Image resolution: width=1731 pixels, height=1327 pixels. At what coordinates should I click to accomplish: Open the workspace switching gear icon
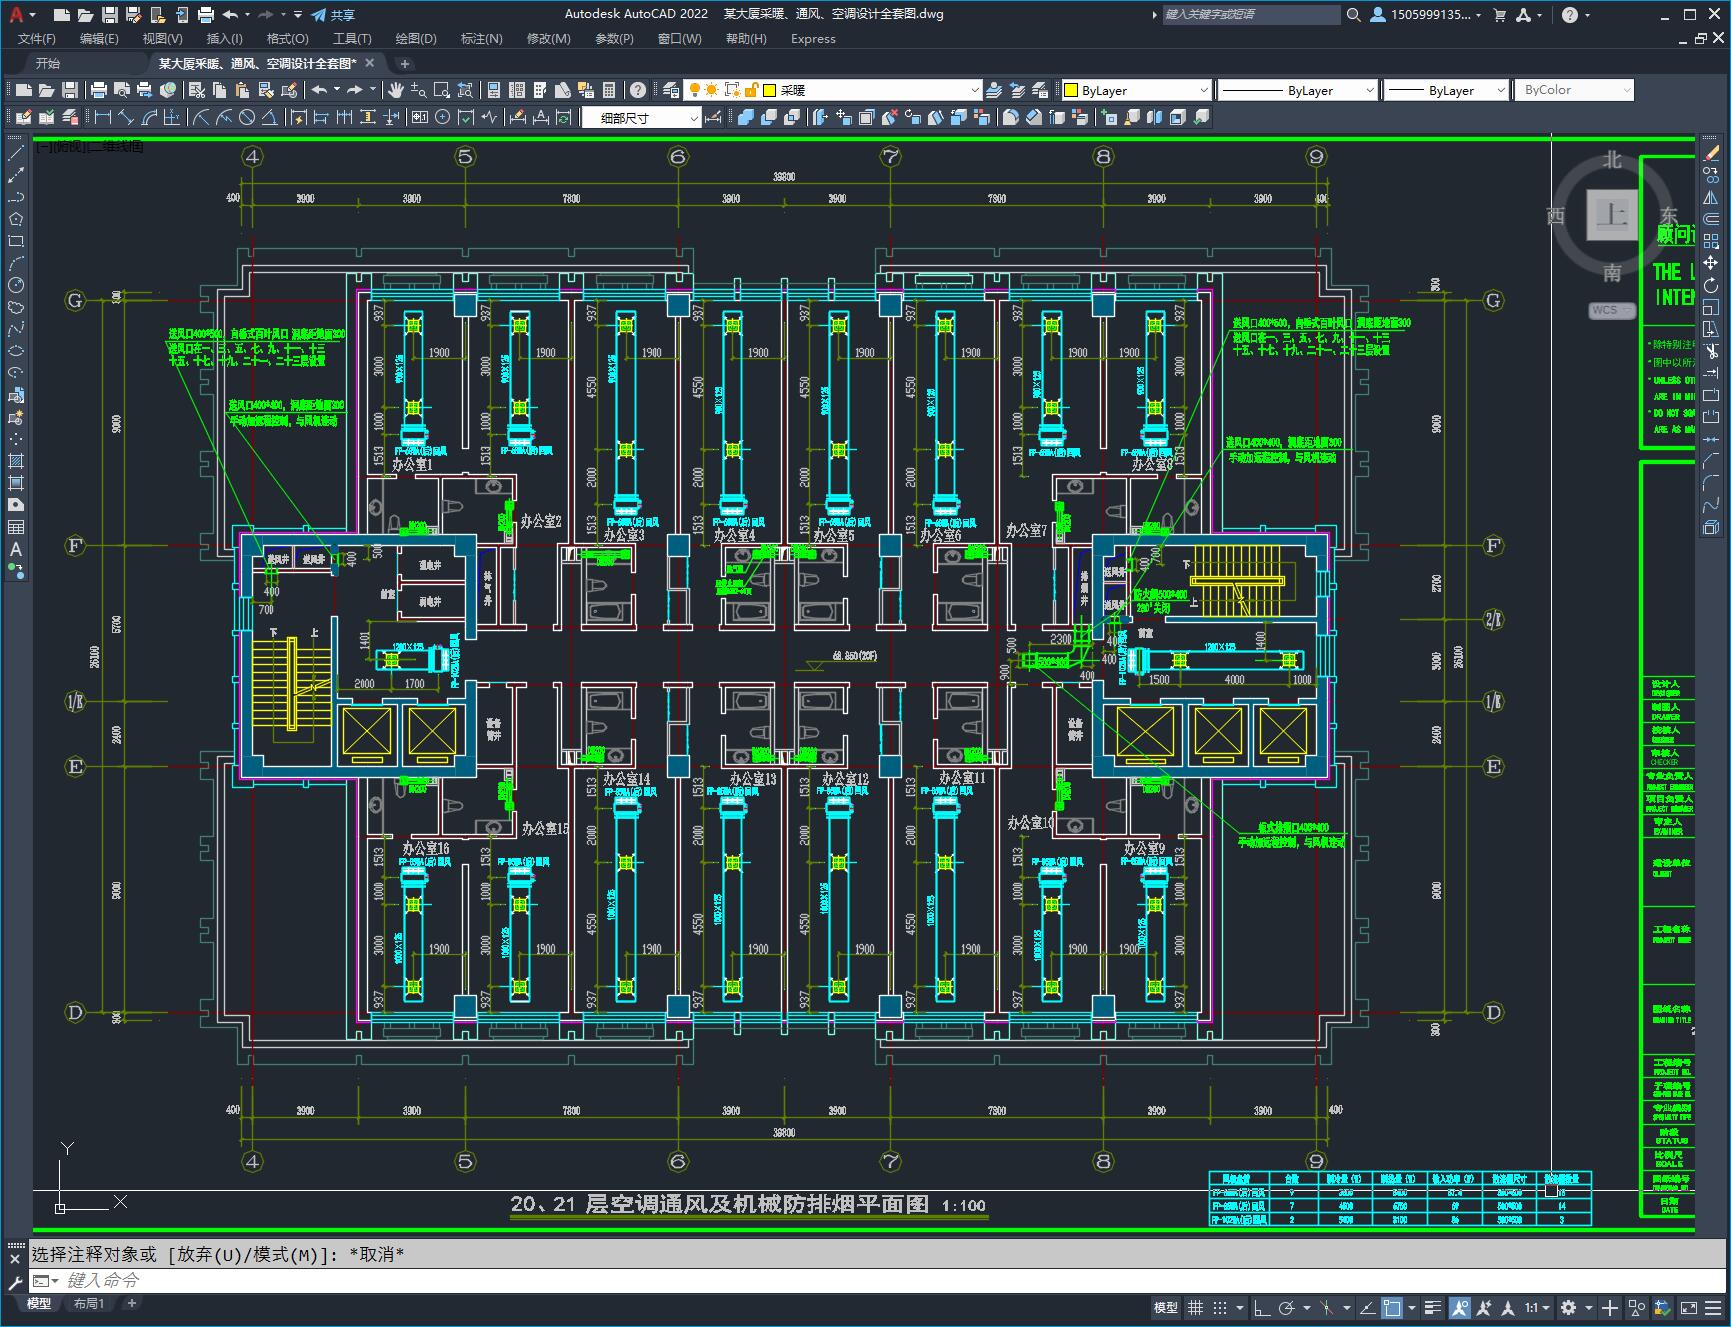coord(1568,1307)
